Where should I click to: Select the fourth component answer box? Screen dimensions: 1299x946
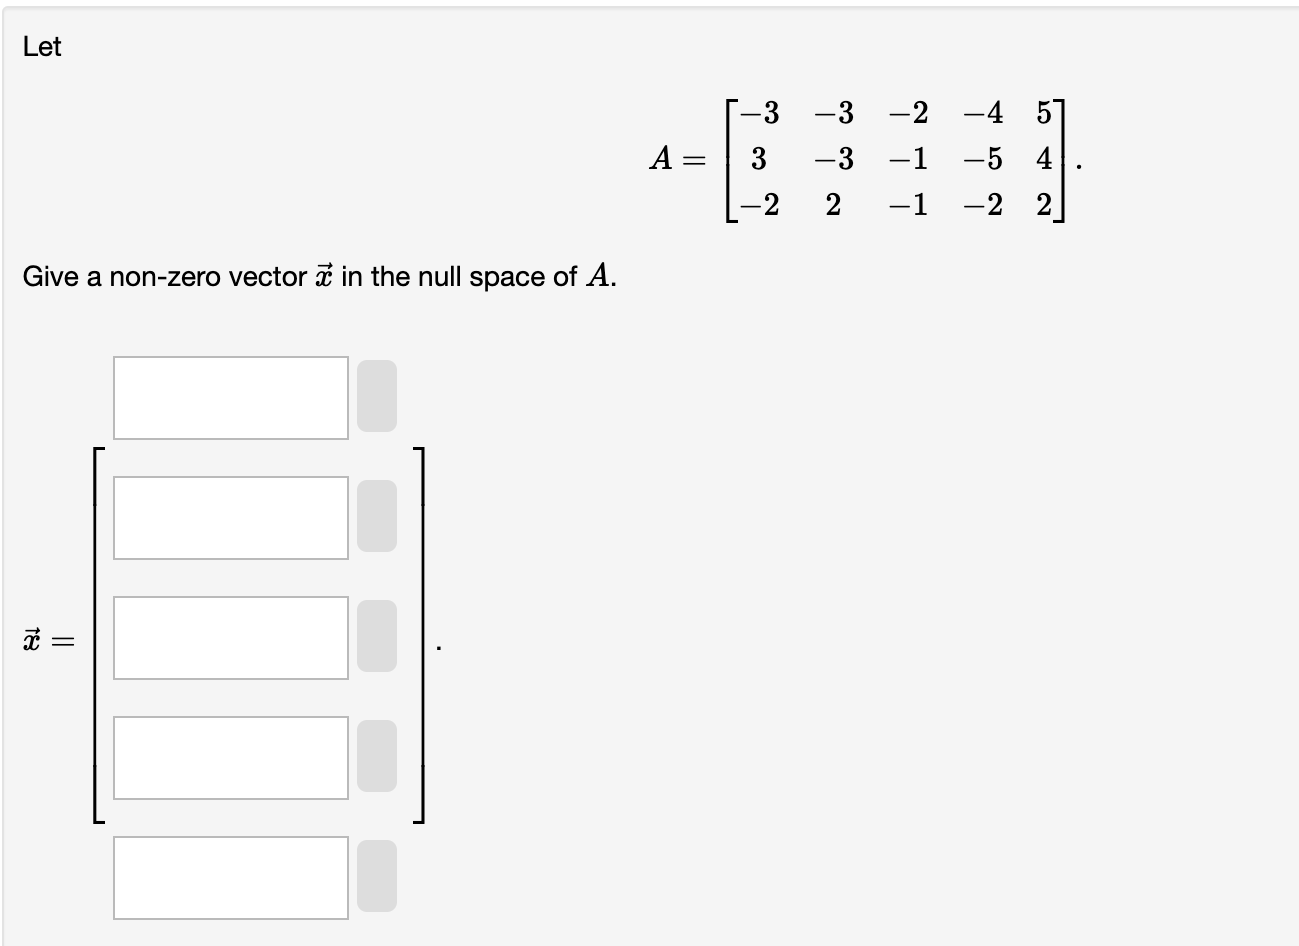point(230,758)
